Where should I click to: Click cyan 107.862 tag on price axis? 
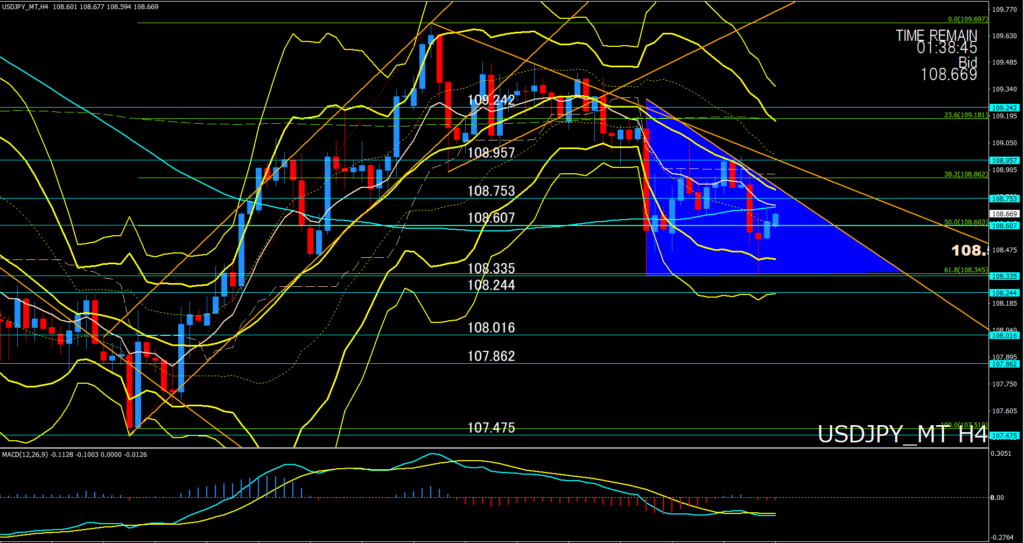point(1006,364)
